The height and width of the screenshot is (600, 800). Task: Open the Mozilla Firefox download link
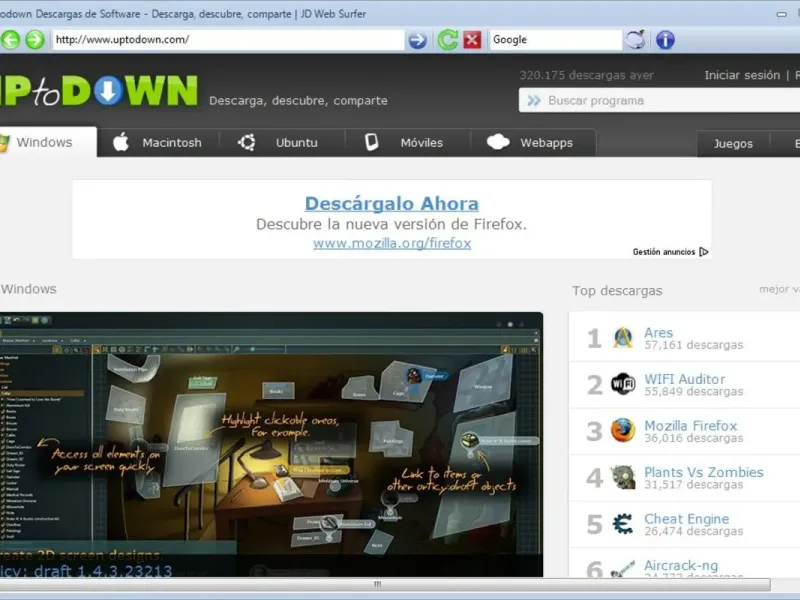pos(690,426)
